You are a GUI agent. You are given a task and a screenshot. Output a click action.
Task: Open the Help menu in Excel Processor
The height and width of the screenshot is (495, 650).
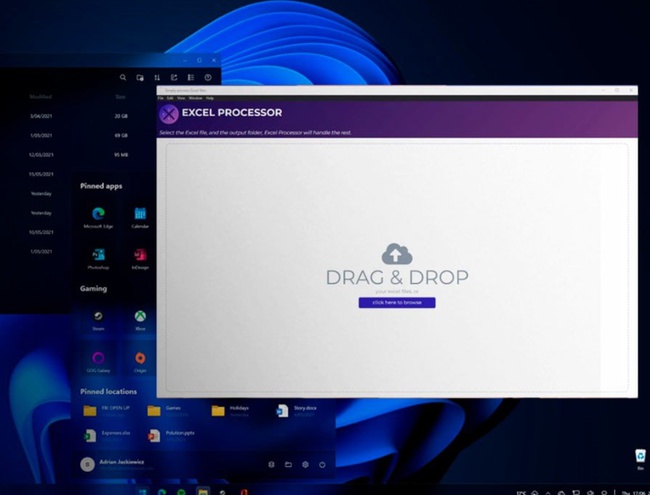[210, 98]
